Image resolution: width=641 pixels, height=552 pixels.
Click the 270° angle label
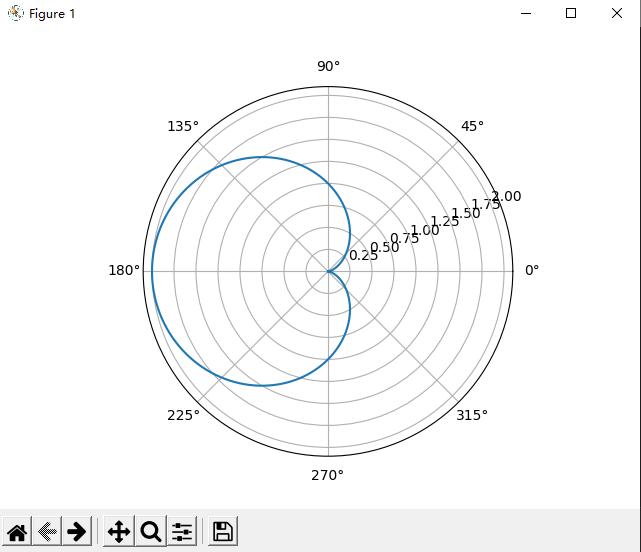[327, 475]
